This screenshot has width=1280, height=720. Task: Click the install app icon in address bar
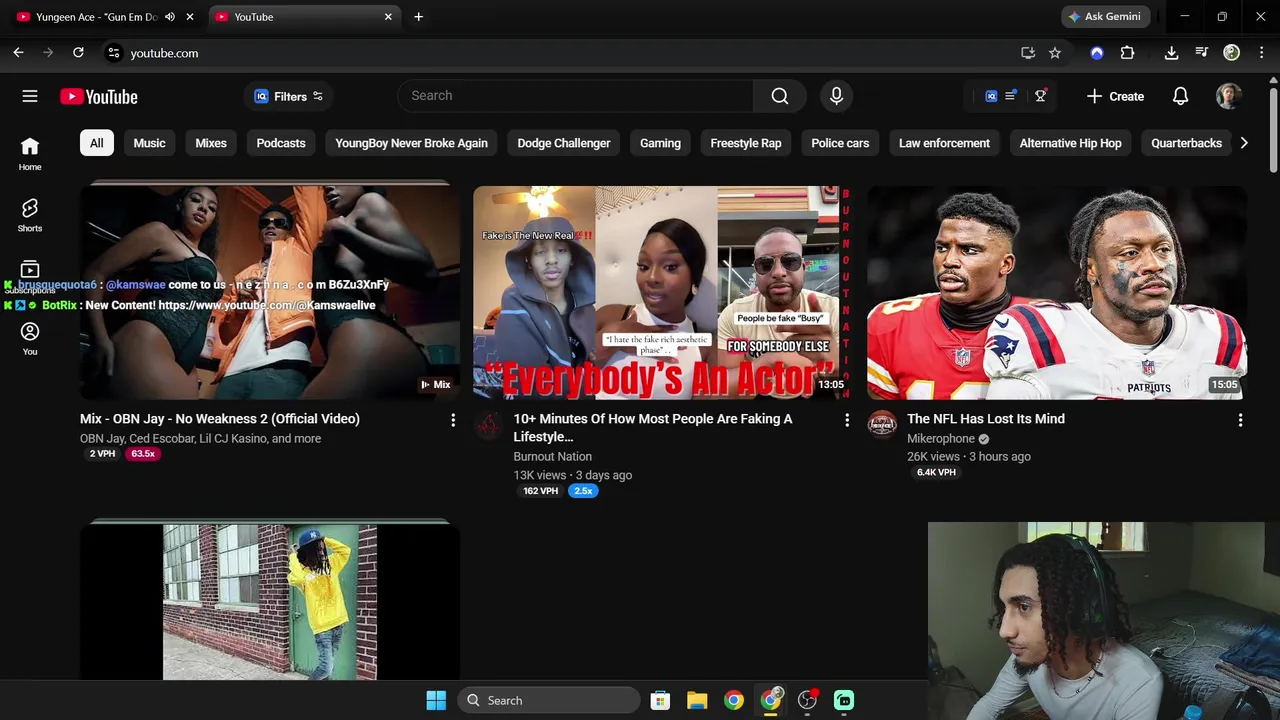point(1027,53)
